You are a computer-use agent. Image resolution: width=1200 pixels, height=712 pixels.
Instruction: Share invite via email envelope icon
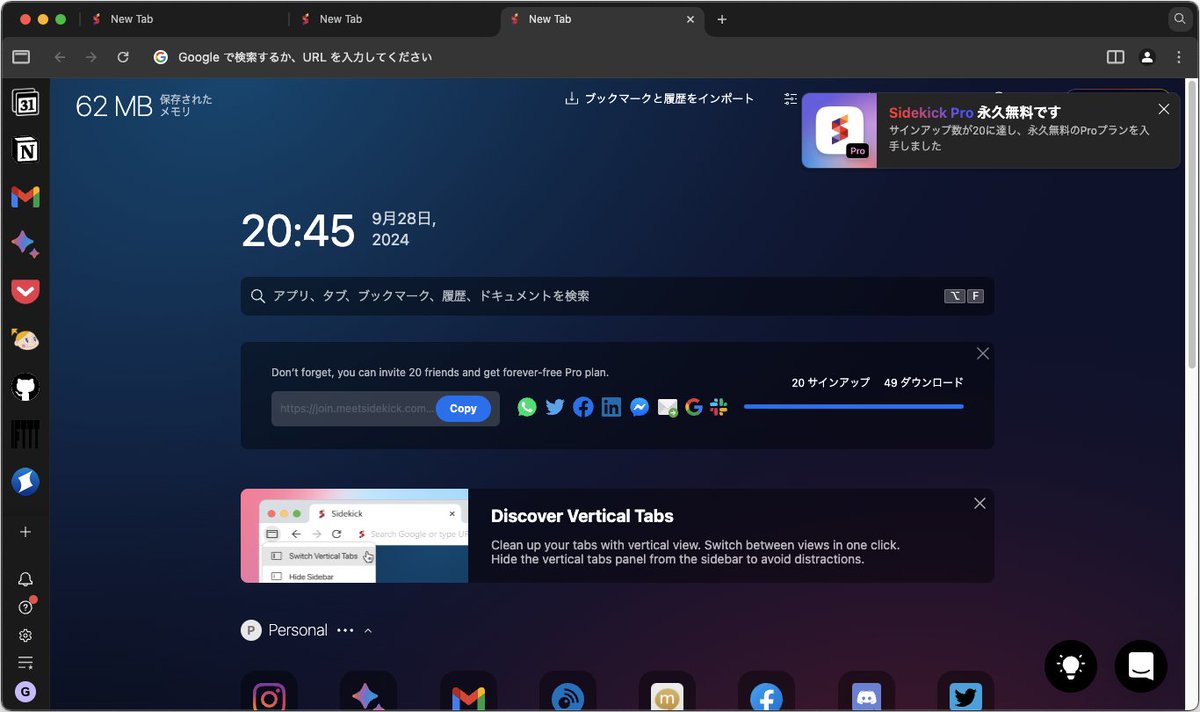click(668, 408)
